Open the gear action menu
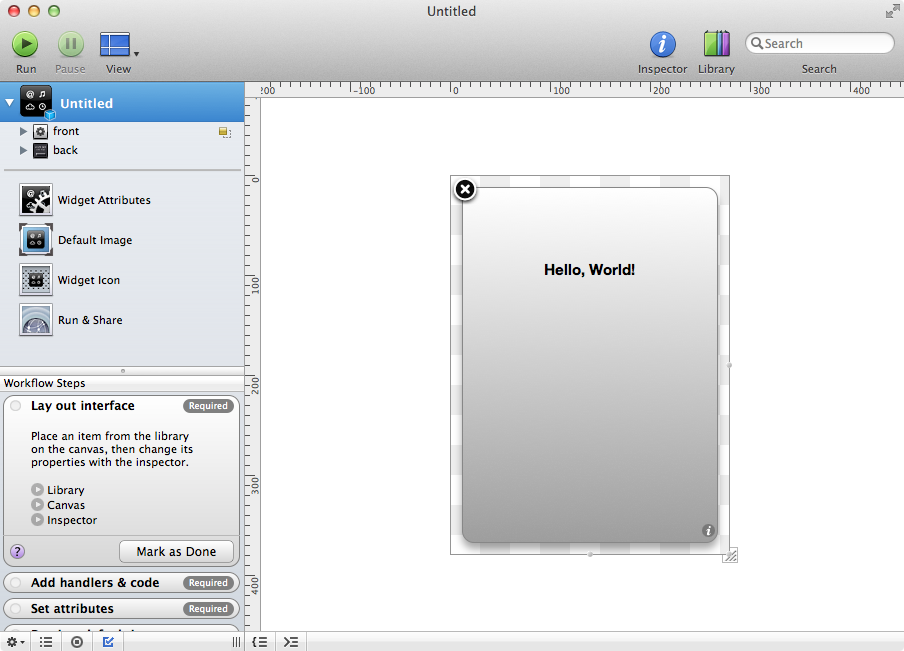Image resolution: width=904 pixels, height=651 pixels. pos(15,642)
